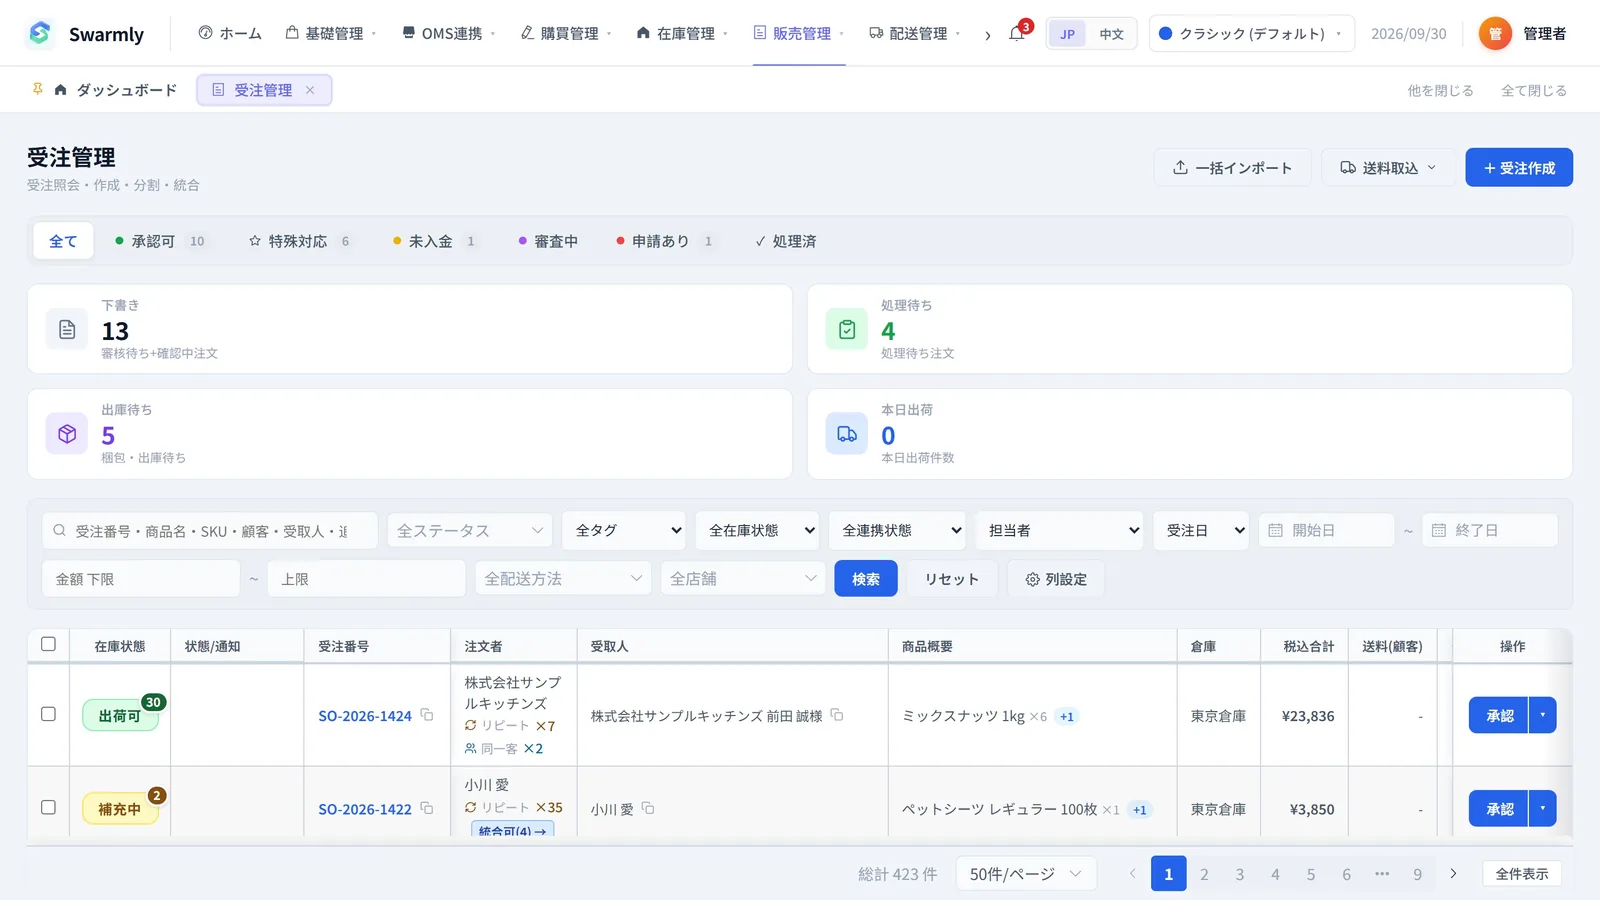Switch language to 中文

(1111, 34)
